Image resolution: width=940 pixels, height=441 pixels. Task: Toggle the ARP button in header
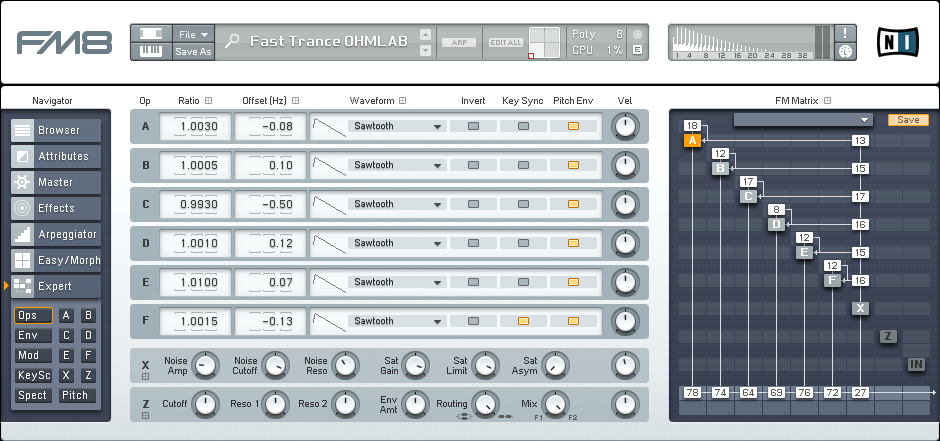point(459,43)
